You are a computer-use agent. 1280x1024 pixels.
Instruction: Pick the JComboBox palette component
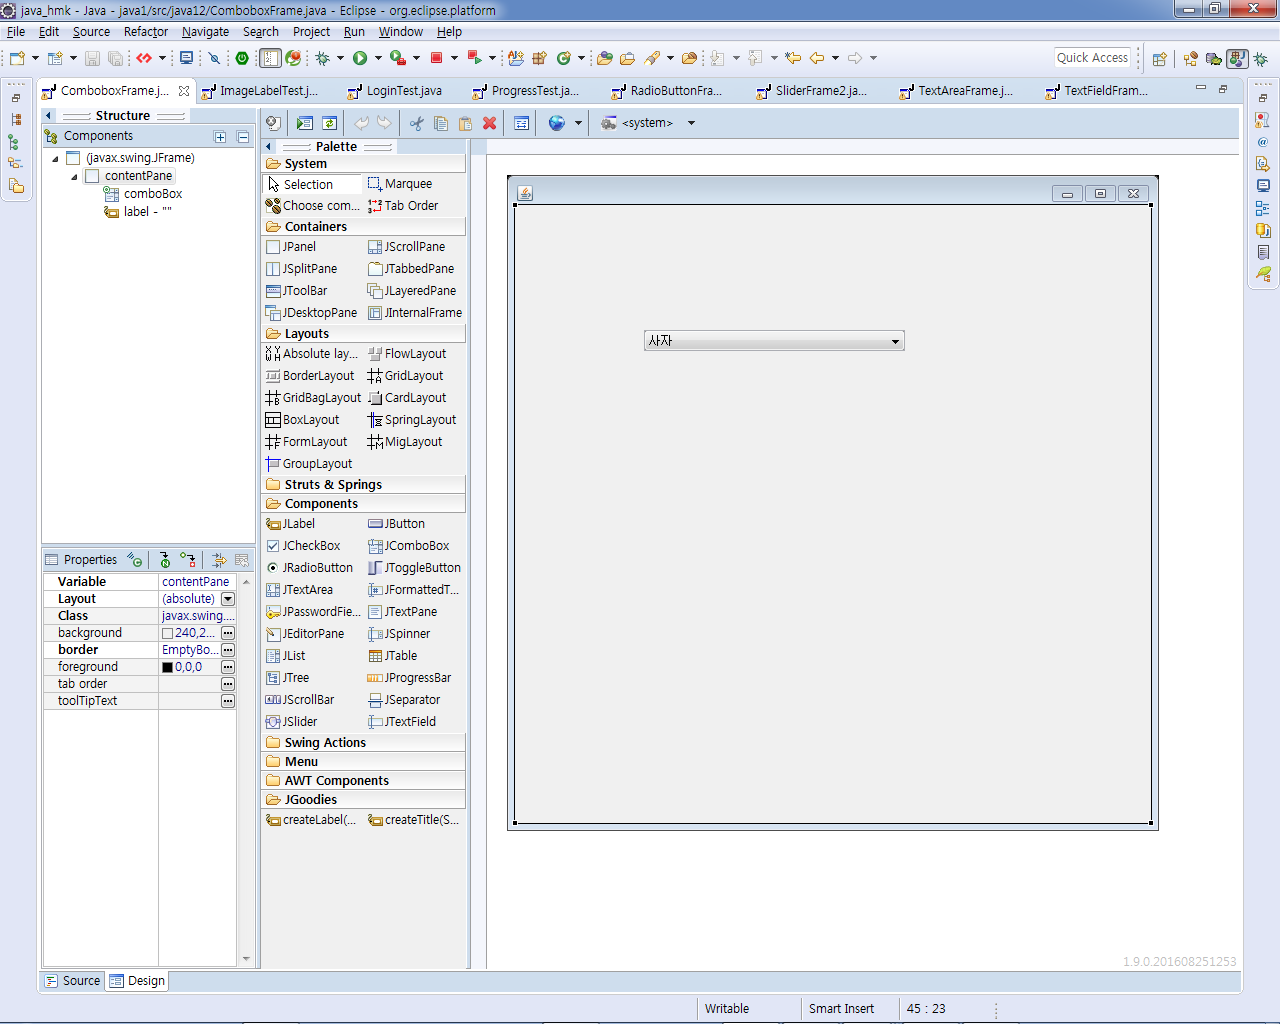[x=409, y=546]
